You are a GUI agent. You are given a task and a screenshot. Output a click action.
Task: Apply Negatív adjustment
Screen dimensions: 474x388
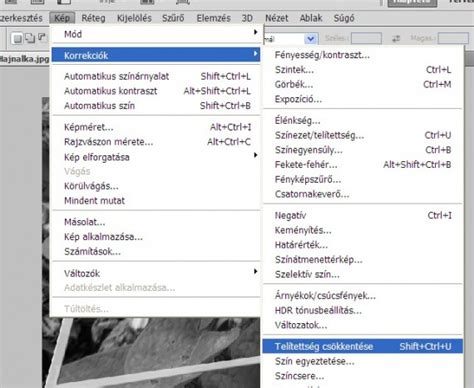[x=363, y=215]
